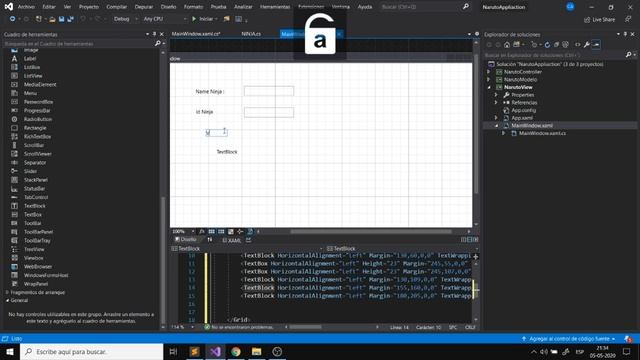Open the Herramientas menu
The width and height of the screenshot is (640, 360).
coord(275,7)
